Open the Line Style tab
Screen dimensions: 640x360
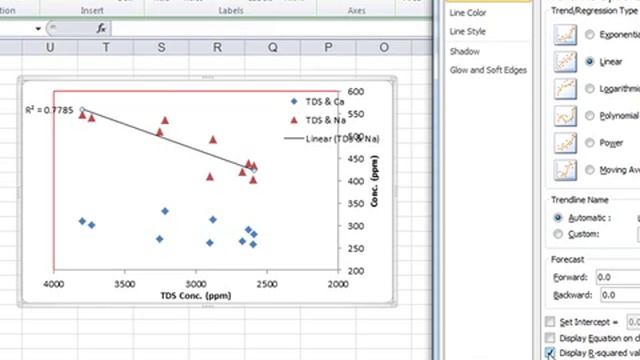pos(468,31)
